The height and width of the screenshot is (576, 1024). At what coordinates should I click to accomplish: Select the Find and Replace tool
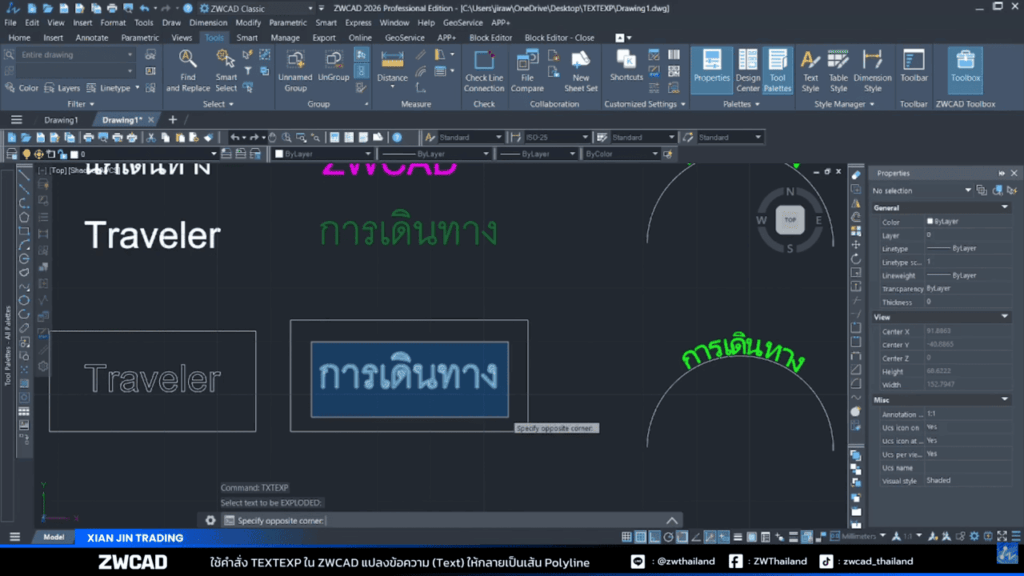coord(187,73)
